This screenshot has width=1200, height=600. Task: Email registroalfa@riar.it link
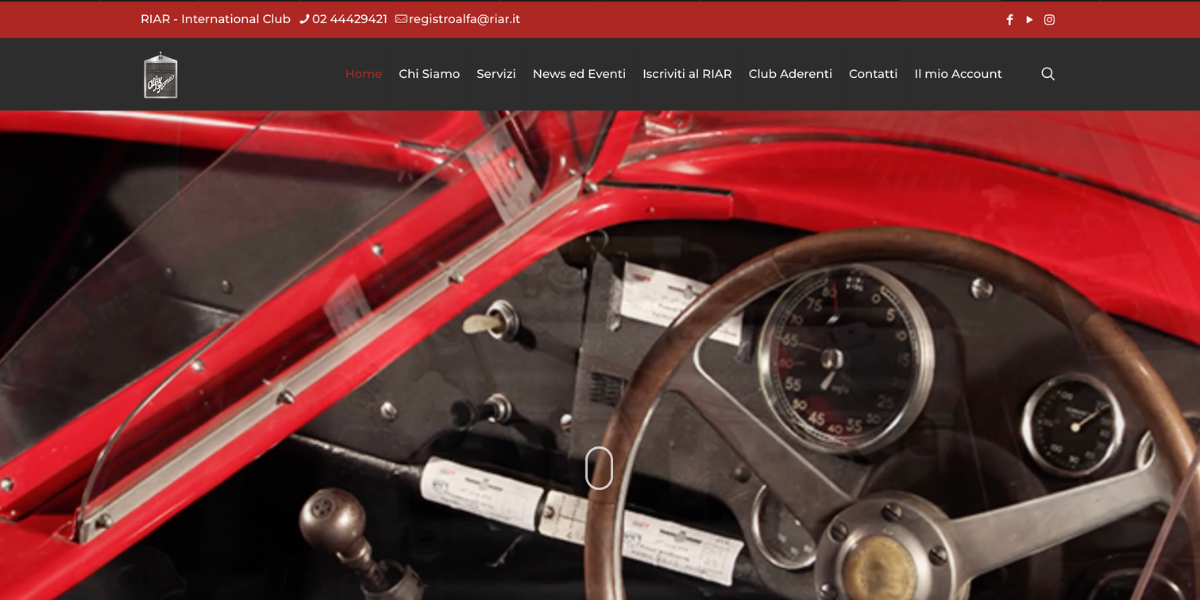[464, 19]
